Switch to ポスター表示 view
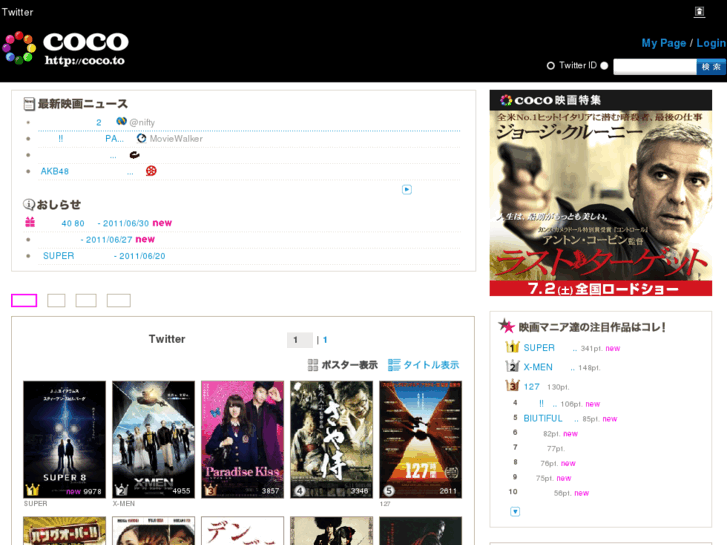Image resolution: width=727 pixels, height=545 pixels. click(343, 365)
